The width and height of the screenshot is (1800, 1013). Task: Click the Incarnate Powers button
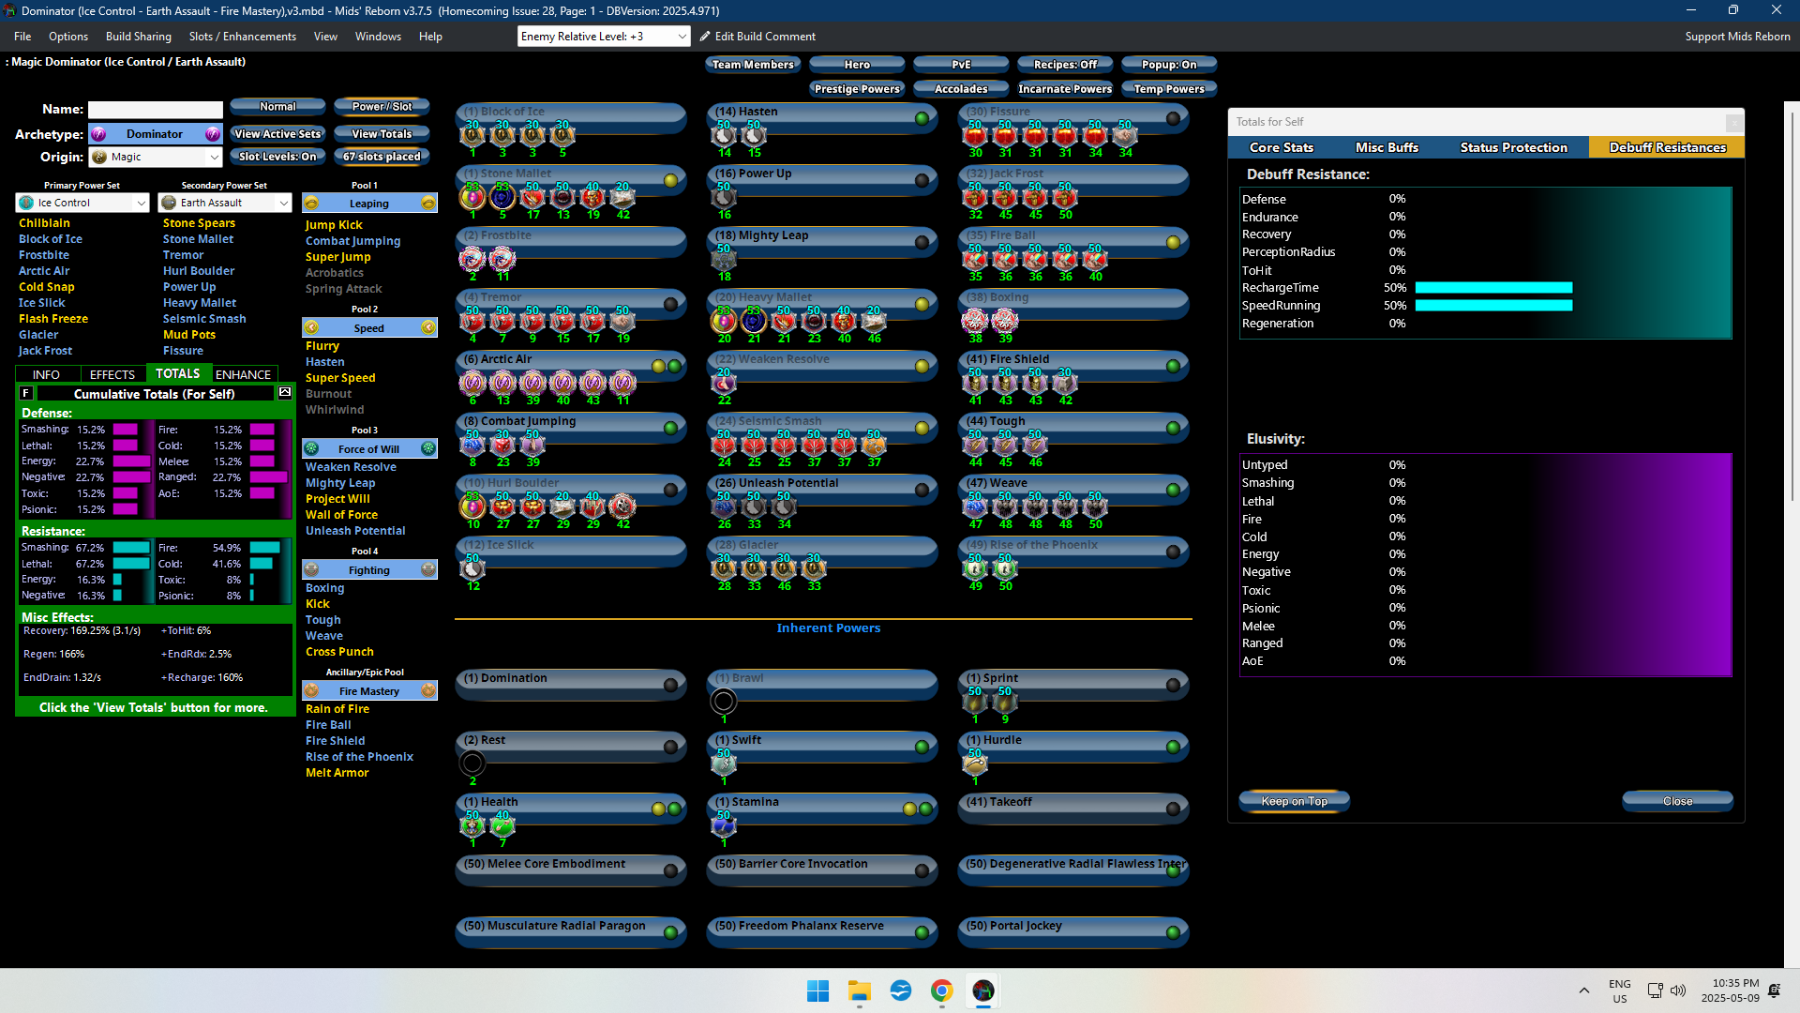[x=1065, y=89]
